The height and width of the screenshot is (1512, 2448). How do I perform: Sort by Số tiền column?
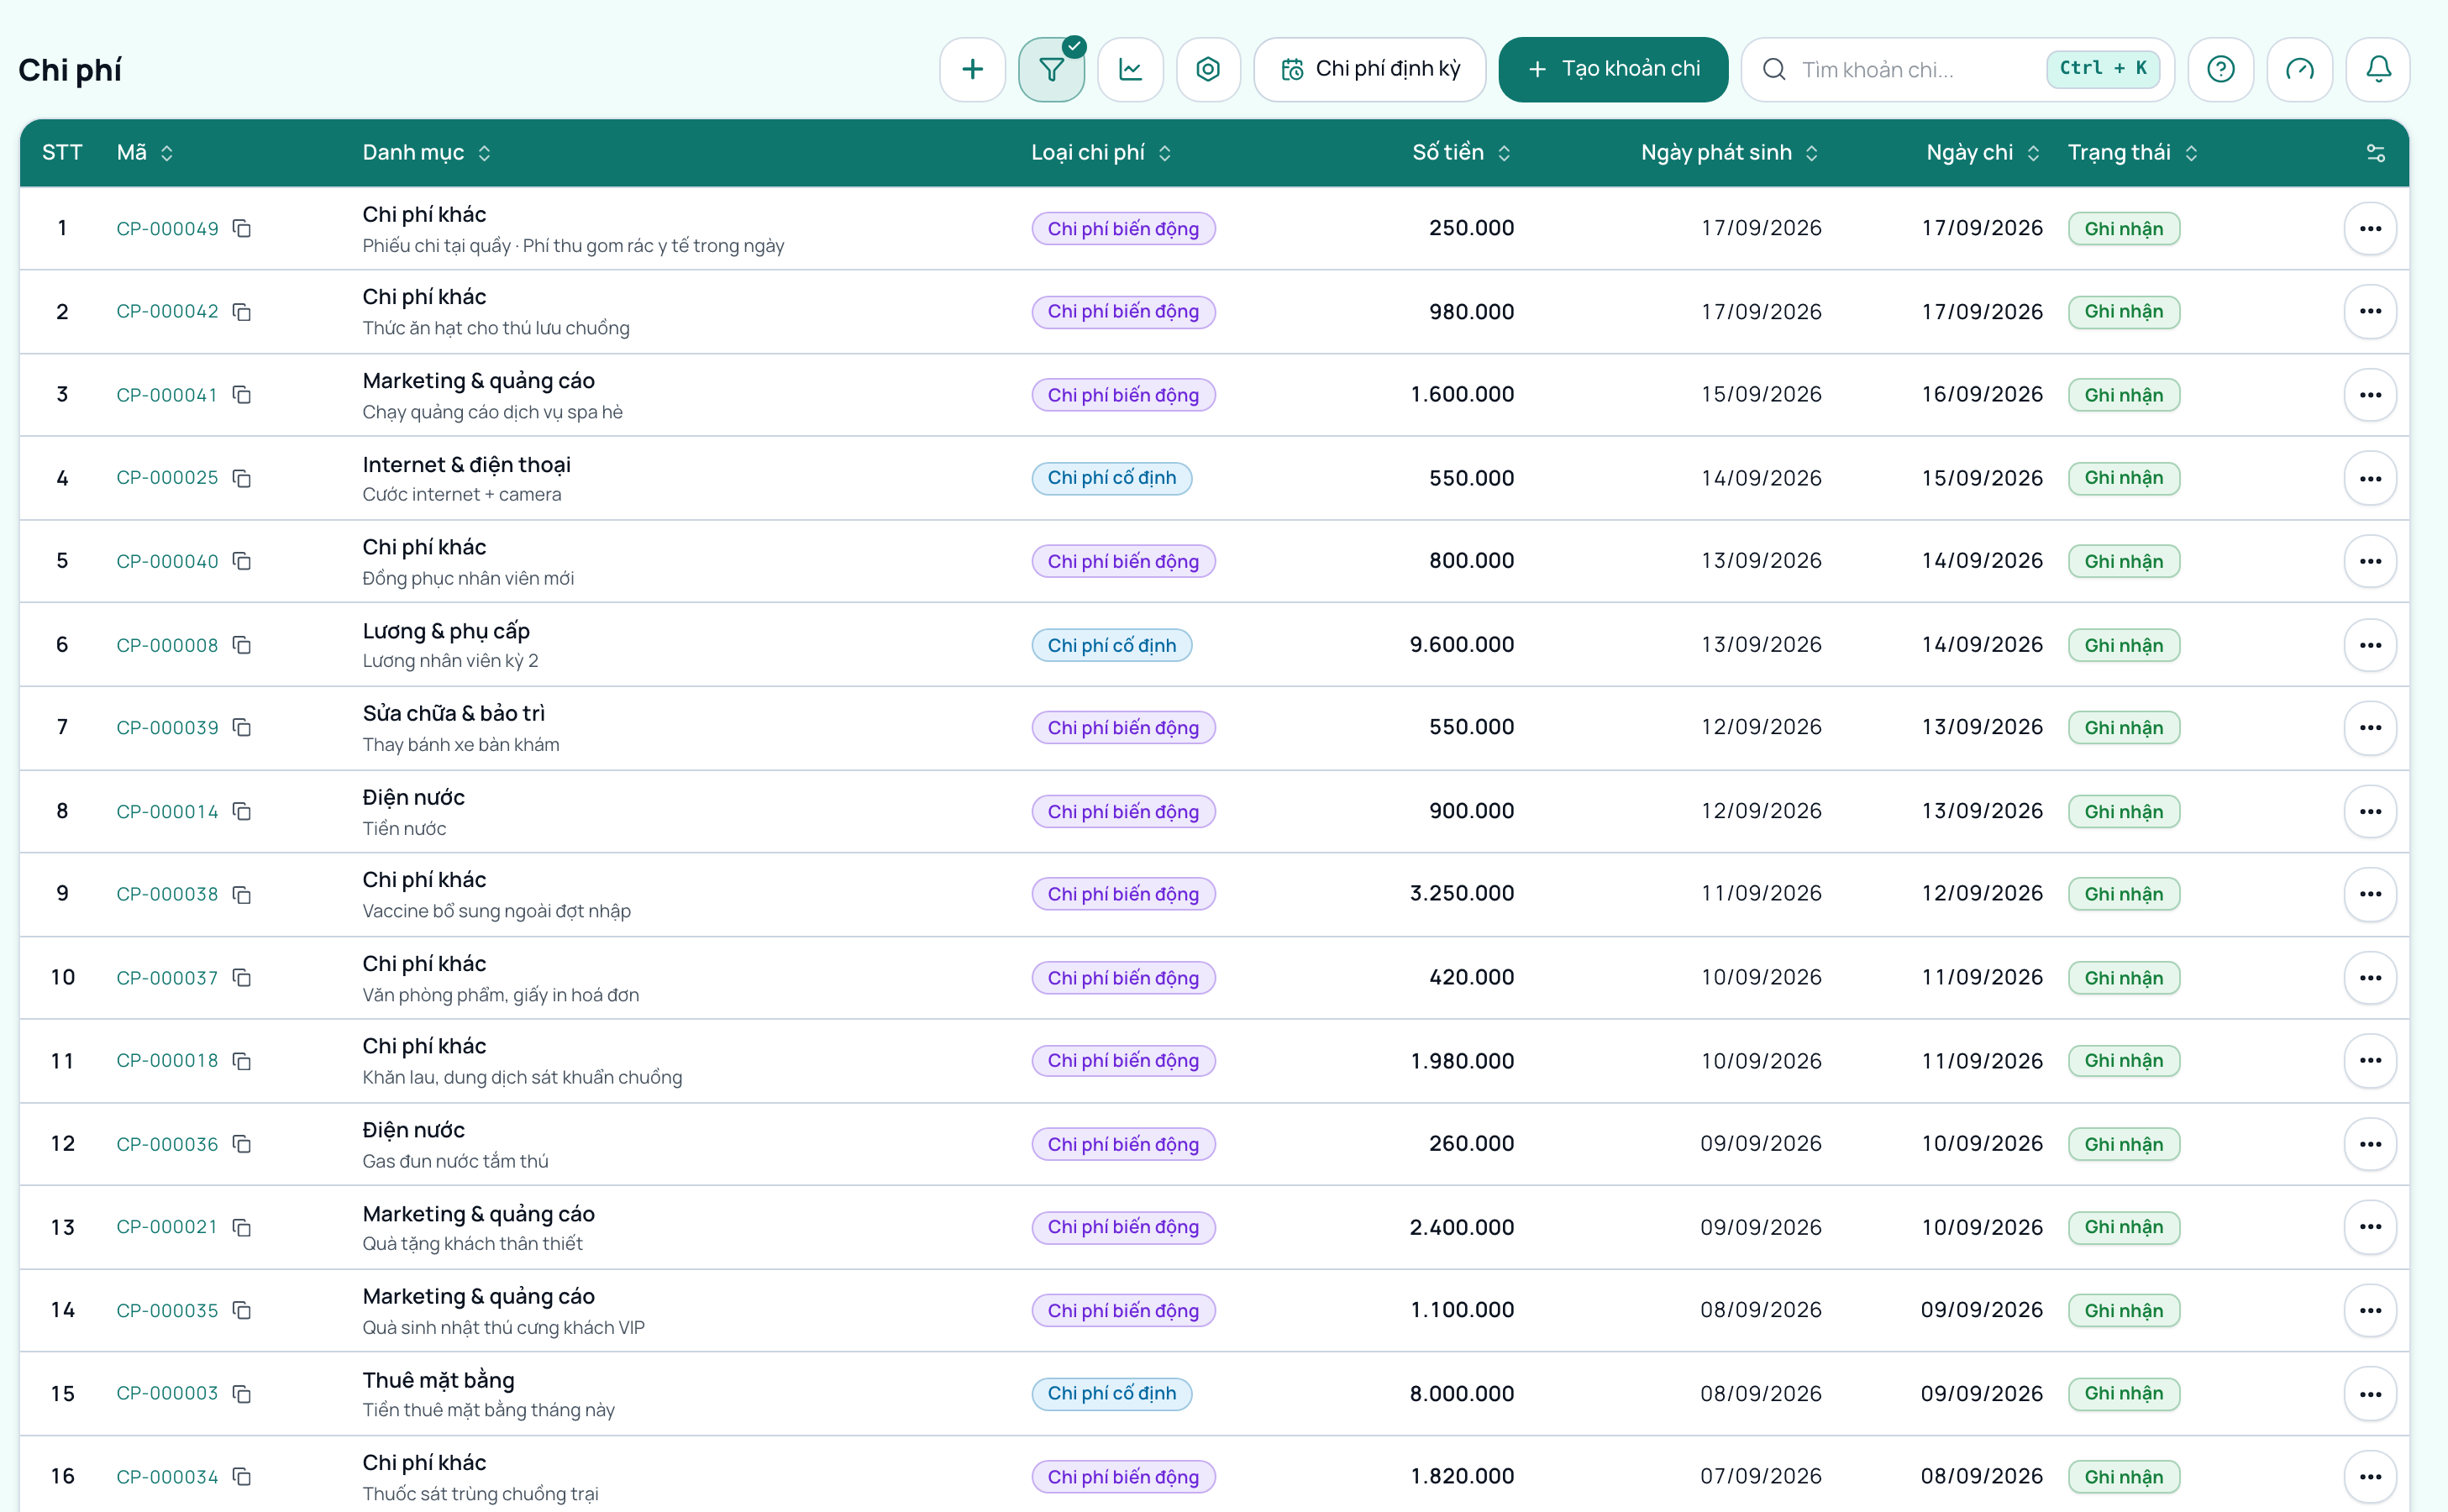click(1461, 153)
